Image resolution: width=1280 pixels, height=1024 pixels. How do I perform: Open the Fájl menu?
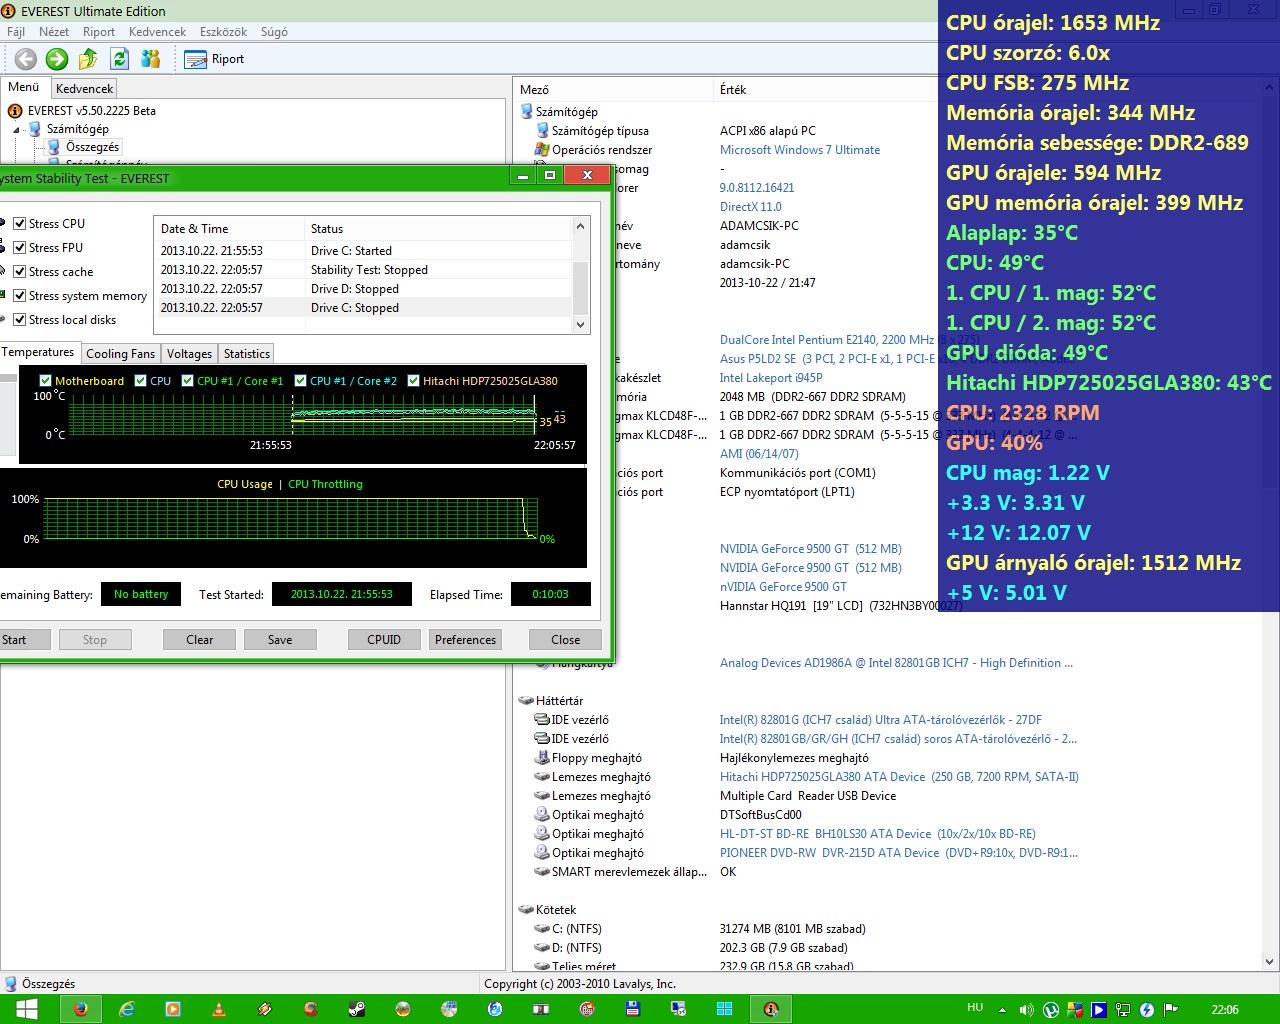click(16, 32)
